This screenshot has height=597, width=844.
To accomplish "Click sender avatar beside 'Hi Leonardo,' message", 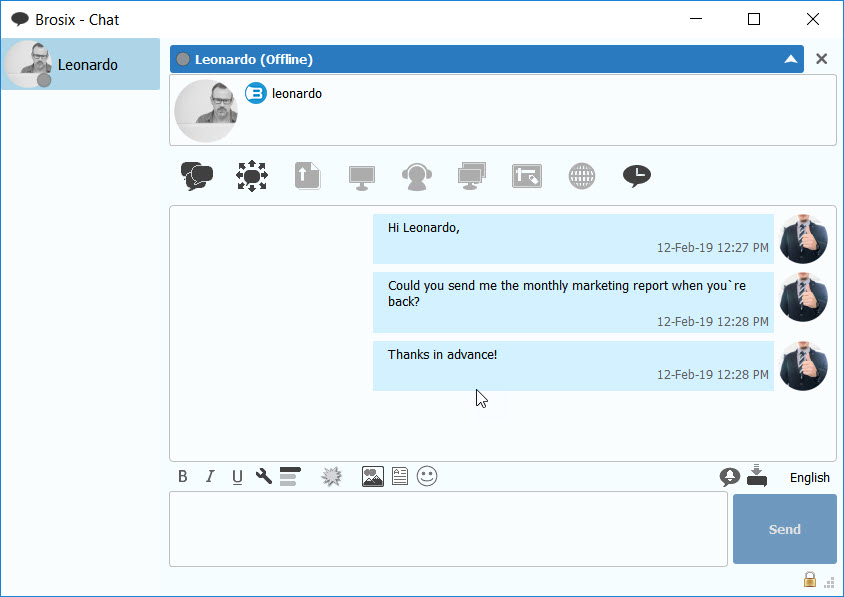I will [804, 239].
